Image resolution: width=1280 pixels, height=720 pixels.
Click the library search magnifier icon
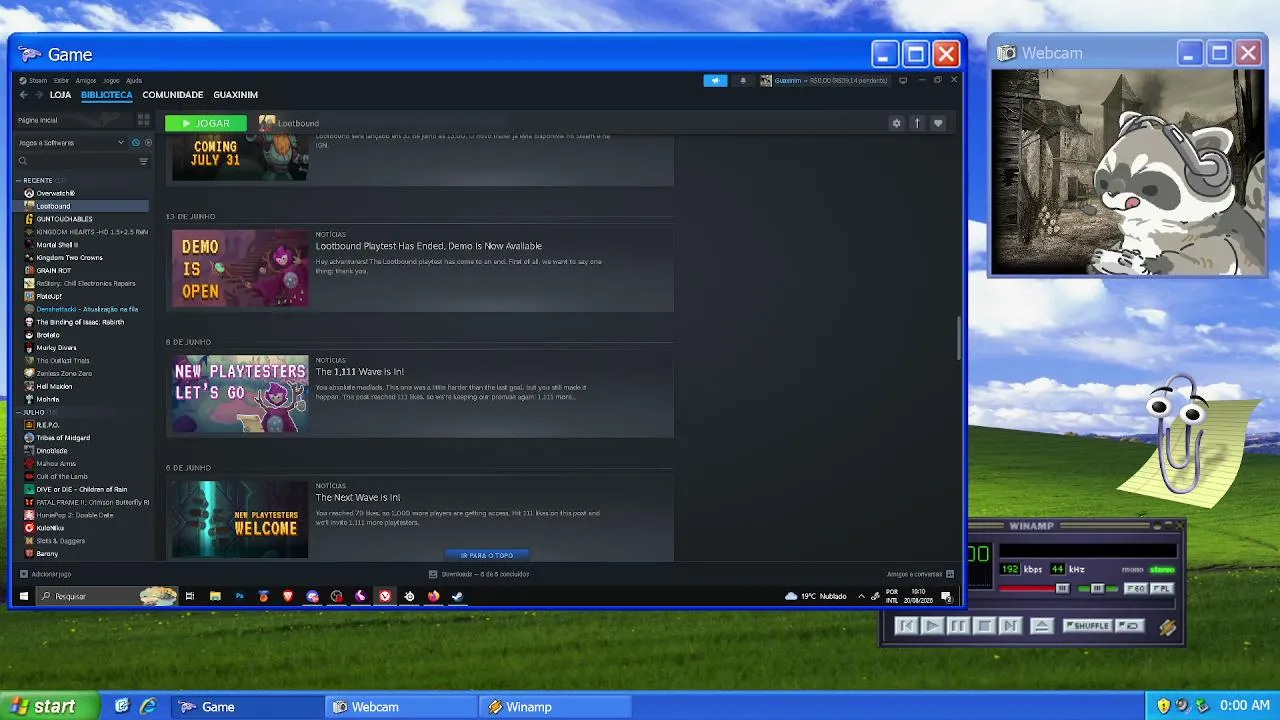(x=23, y=161)
